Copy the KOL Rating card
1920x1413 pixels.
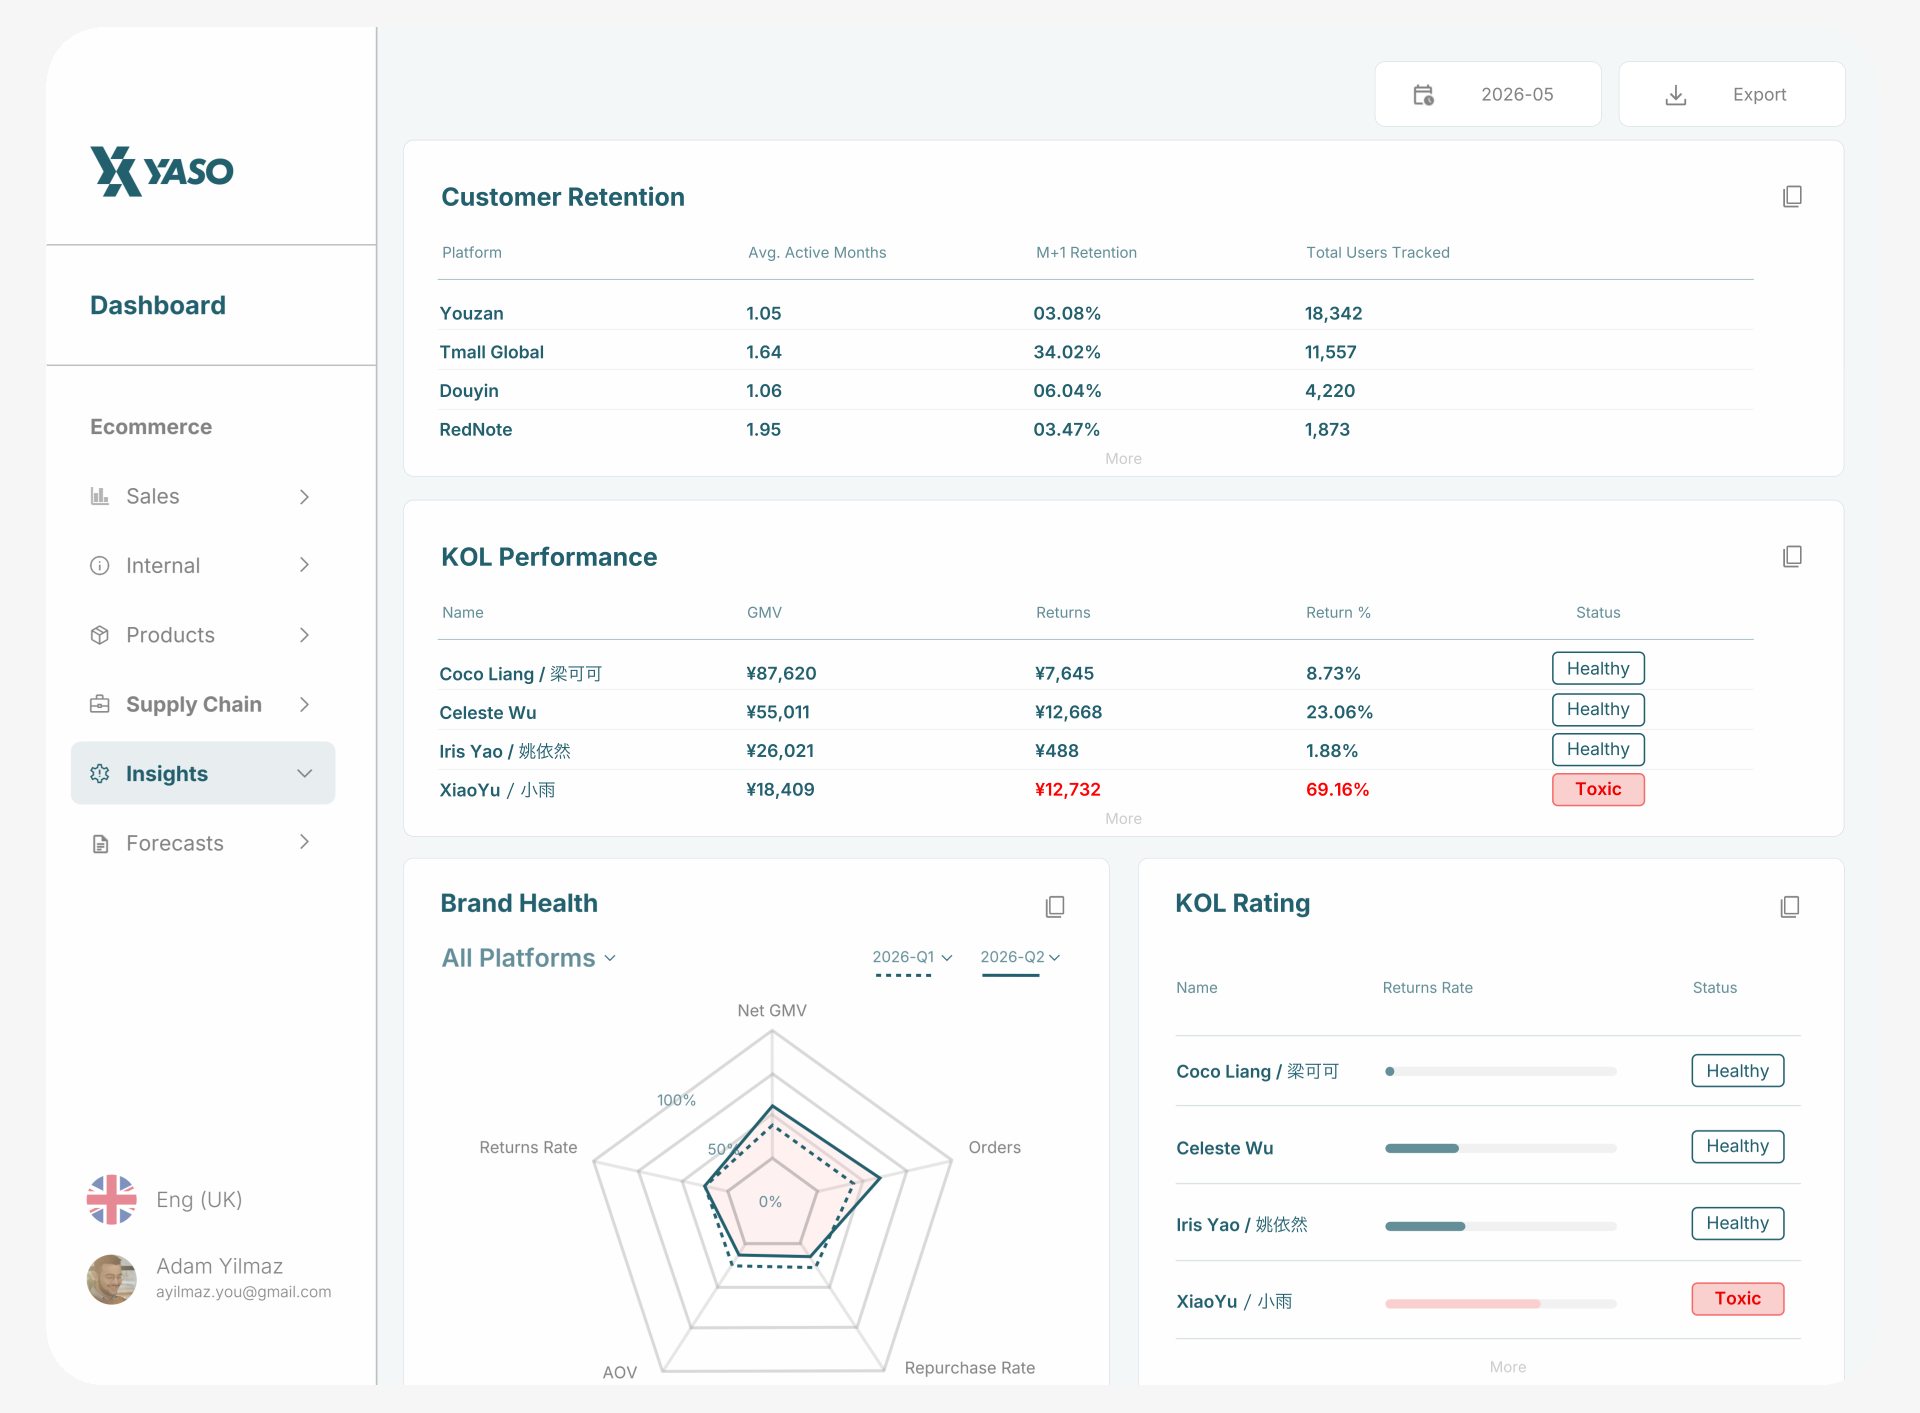[x=1790, y=906]
